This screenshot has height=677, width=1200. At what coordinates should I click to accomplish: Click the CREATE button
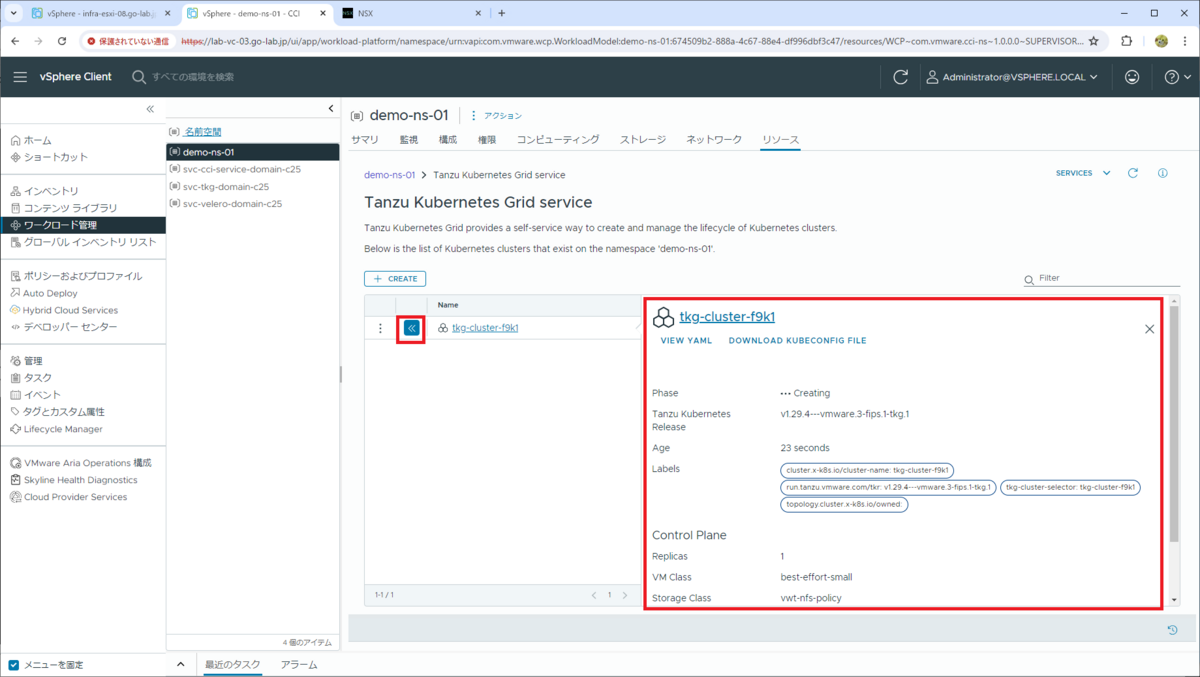pos(394,278)
